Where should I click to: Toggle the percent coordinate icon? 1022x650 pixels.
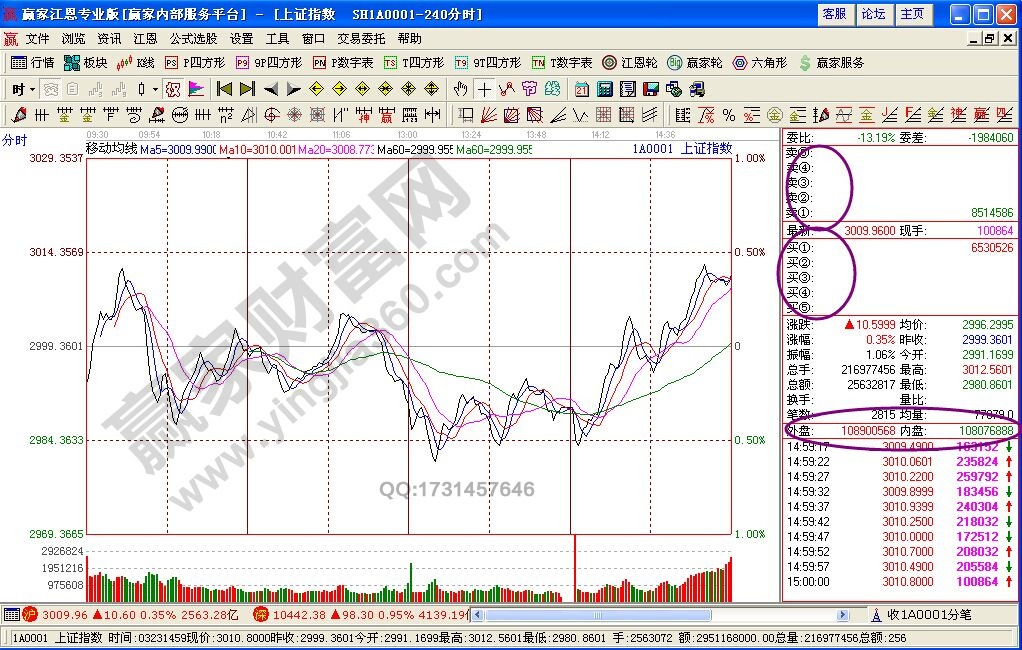click(728, 114)
